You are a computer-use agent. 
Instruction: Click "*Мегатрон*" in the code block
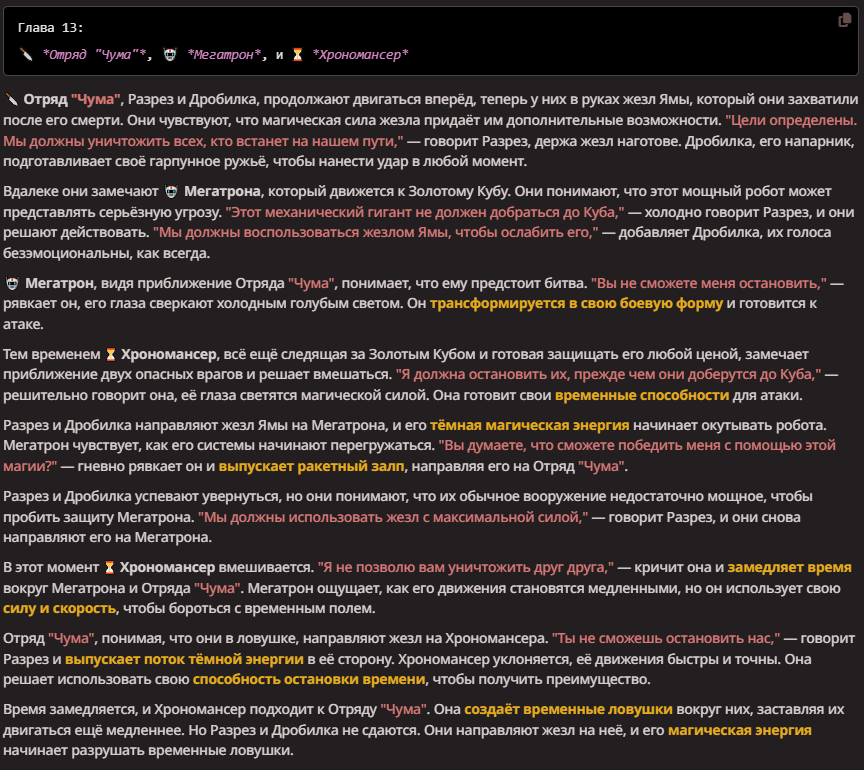pyautogui.click(x=224, y=55)
